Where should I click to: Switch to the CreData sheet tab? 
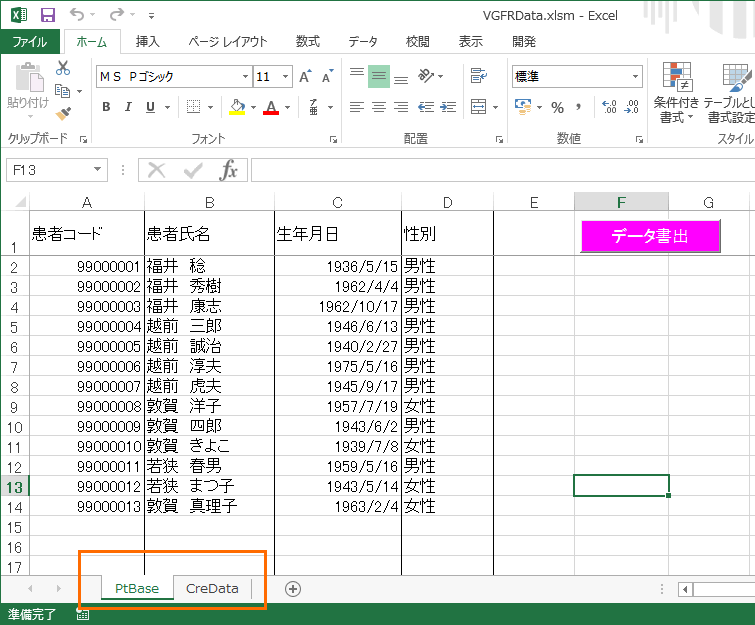[x=212, y=589]
